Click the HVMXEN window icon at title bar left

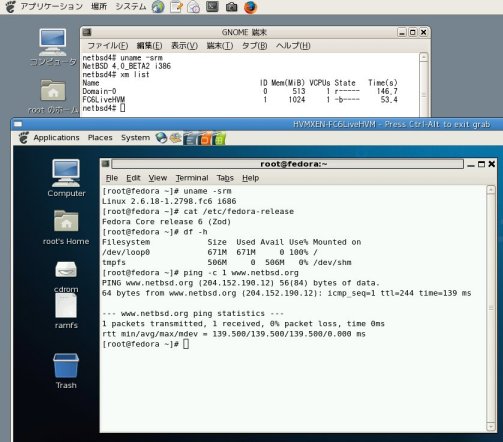click(x=18, y=124)
